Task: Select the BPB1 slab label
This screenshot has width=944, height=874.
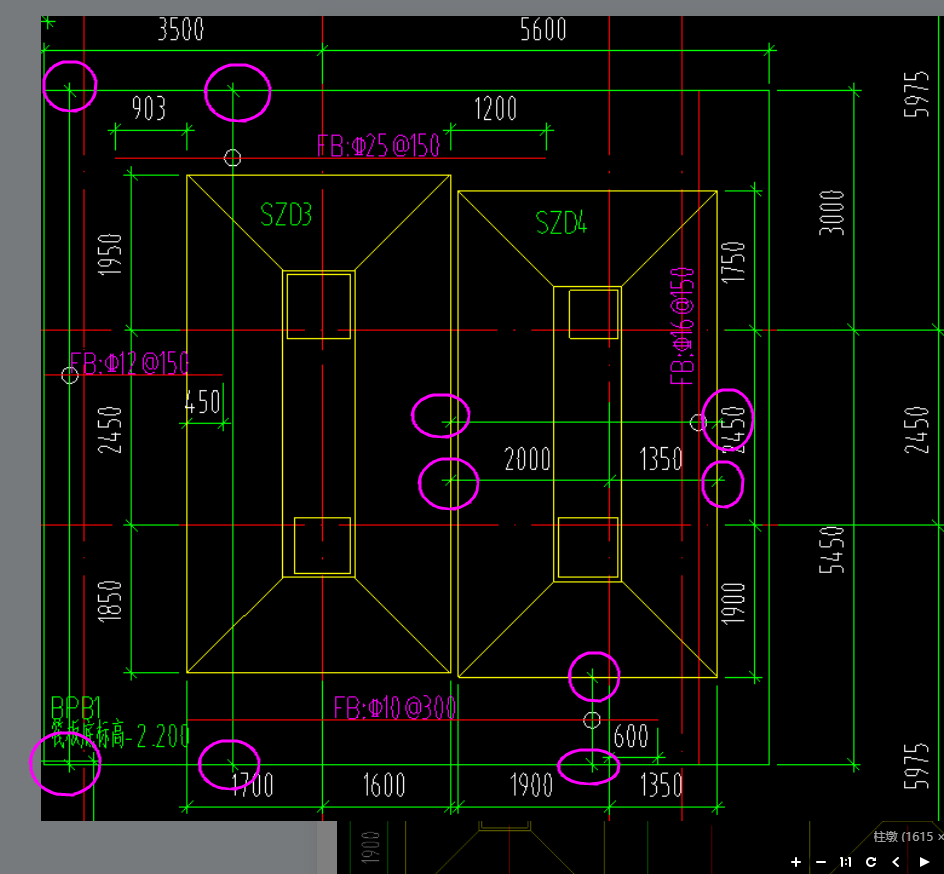Action: pyautogui.click(x=75, y=707)
